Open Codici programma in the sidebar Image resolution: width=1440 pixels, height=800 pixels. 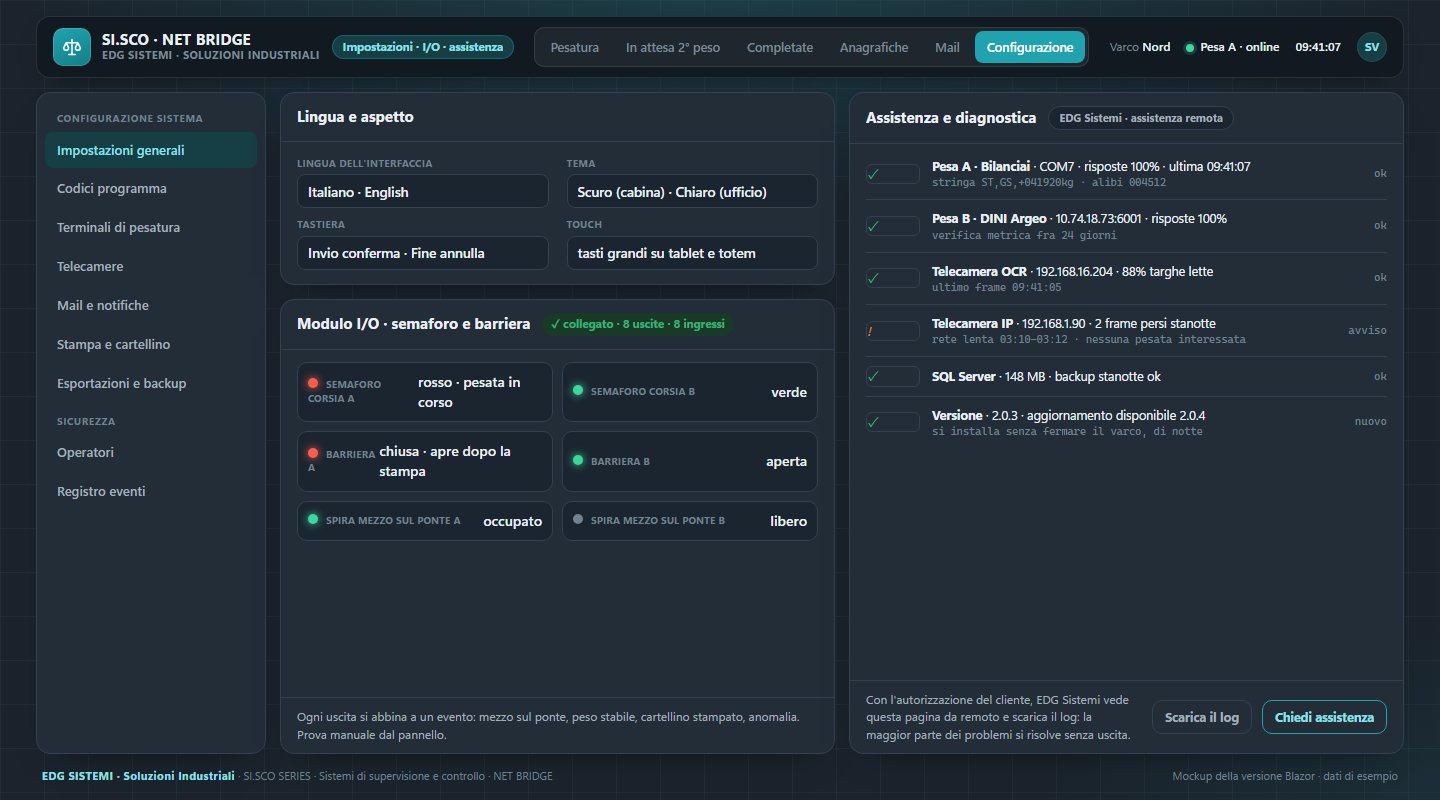coord(151,189)
